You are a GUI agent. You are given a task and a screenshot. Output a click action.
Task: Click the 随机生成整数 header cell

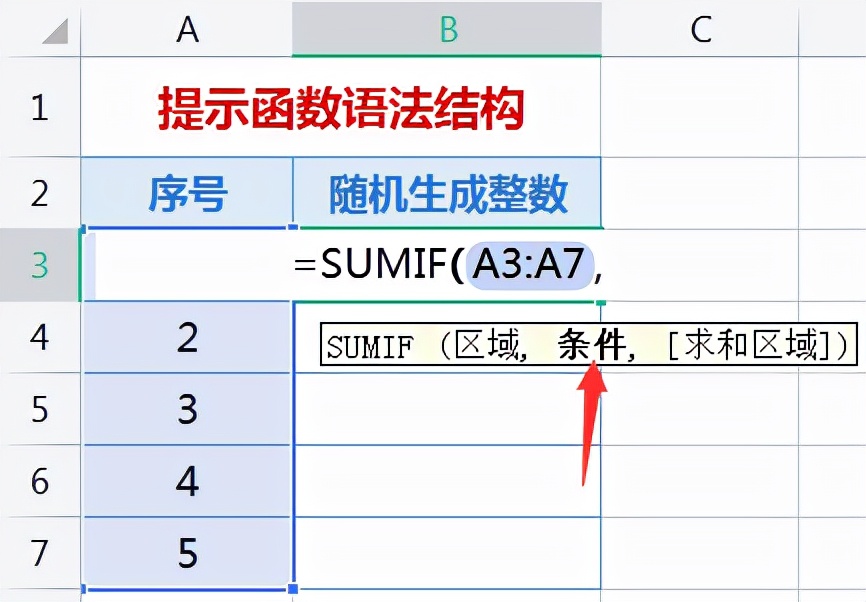(x=447, y=193)
